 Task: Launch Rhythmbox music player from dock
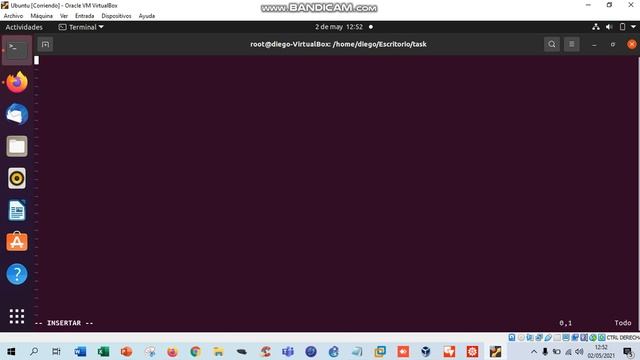pyautogui.click(x=17, y=178)
